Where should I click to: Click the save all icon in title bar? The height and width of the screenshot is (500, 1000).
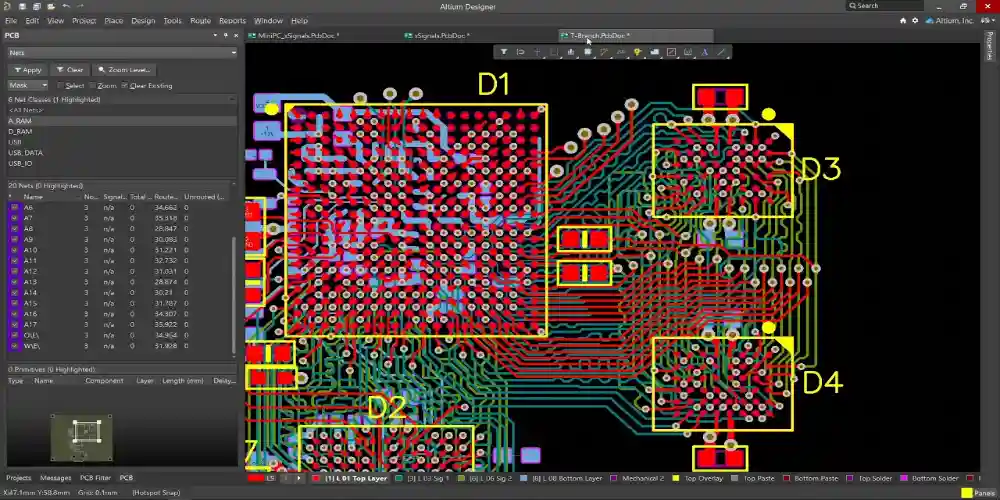(36, 6)
